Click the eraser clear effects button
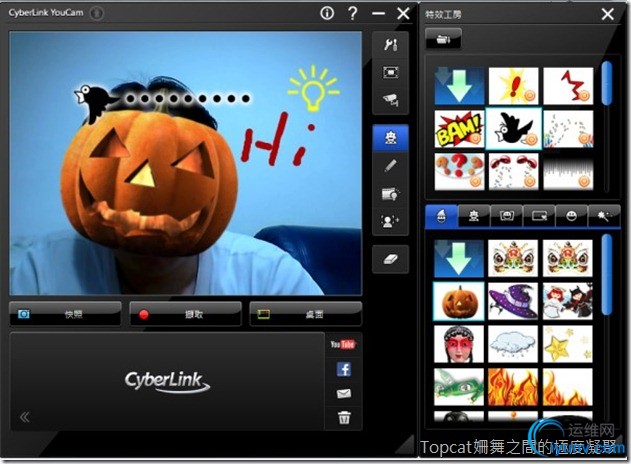The height and width of the screenshot is (464, 631). point(390,259)
